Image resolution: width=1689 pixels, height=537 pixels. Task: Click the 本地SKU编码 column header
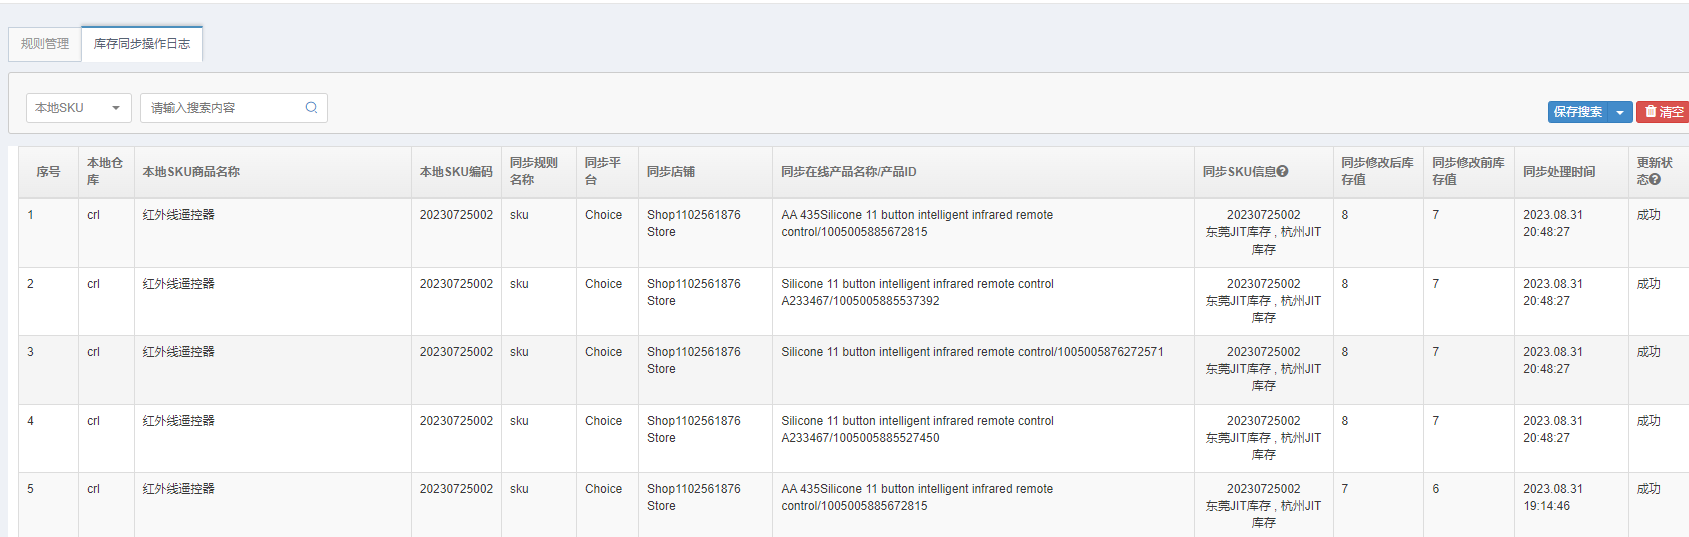pos(456,172)
